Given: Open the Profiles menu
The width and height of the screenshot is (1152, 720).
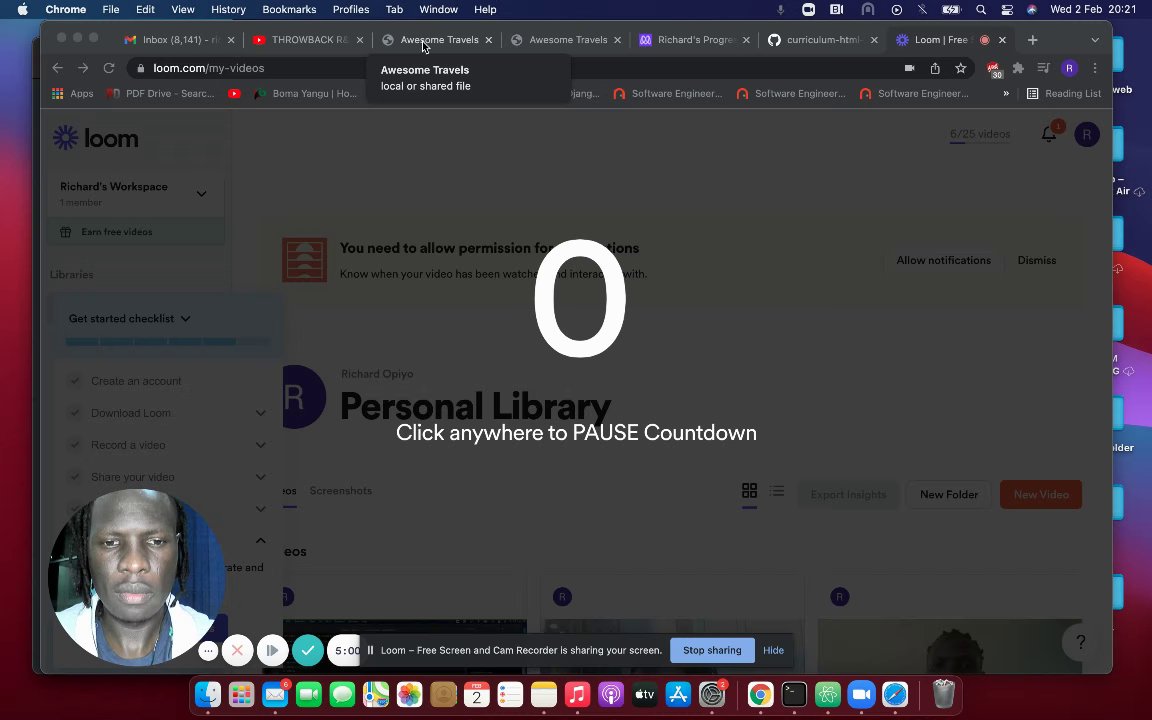Looking at the screenshot, I should pyautogui.click(x=350, y=10).
